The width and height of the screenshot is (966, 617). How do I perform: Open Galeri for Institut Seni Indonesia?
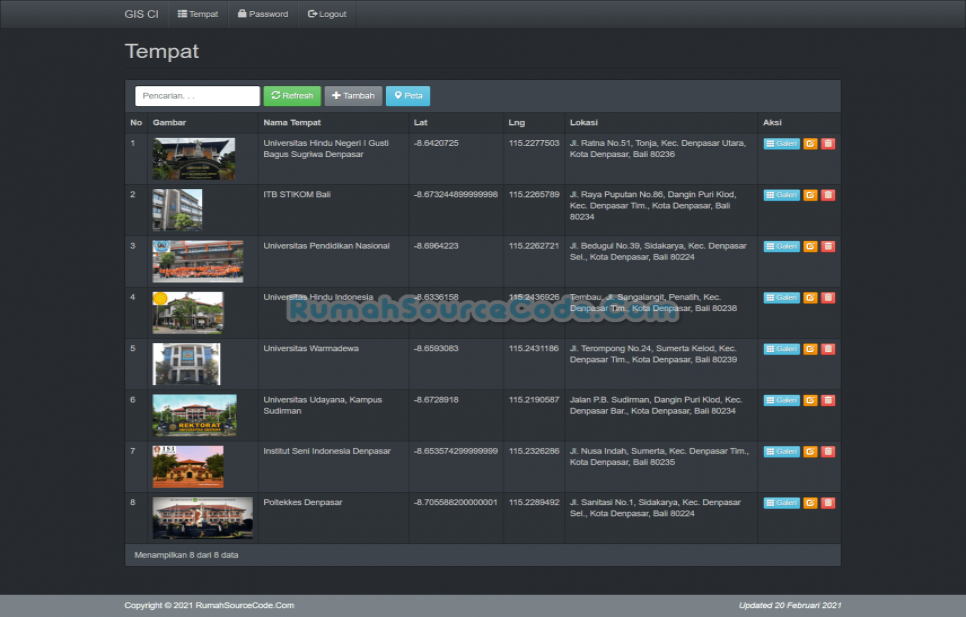(782, 451)
